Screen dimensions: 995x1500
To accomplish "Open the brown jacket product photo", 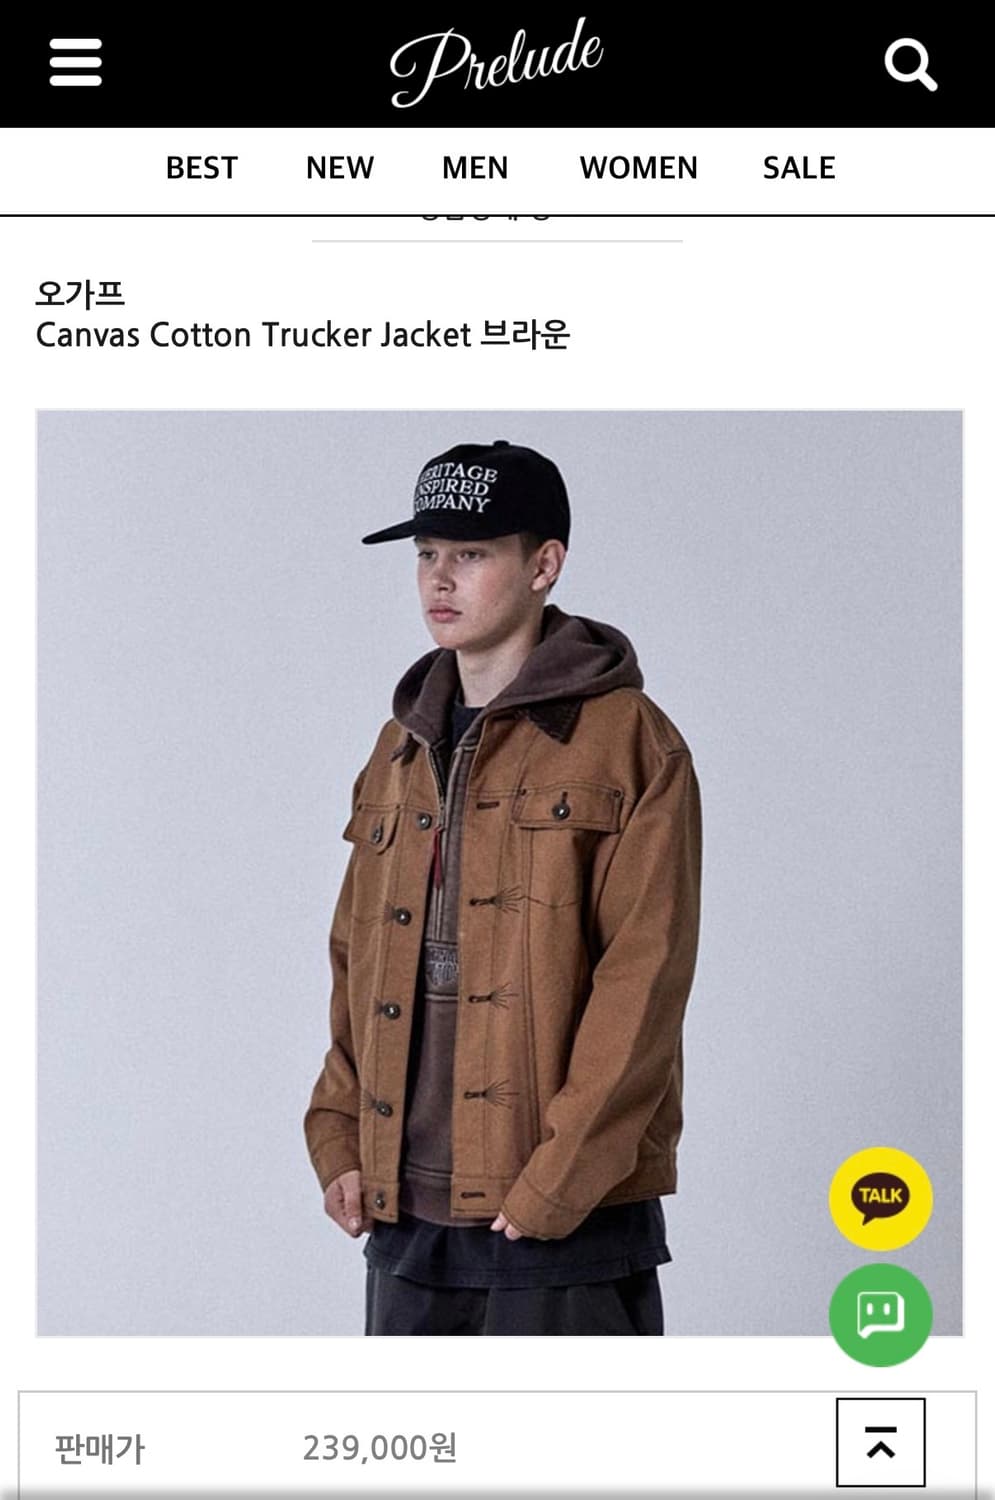I will point(500,873).
